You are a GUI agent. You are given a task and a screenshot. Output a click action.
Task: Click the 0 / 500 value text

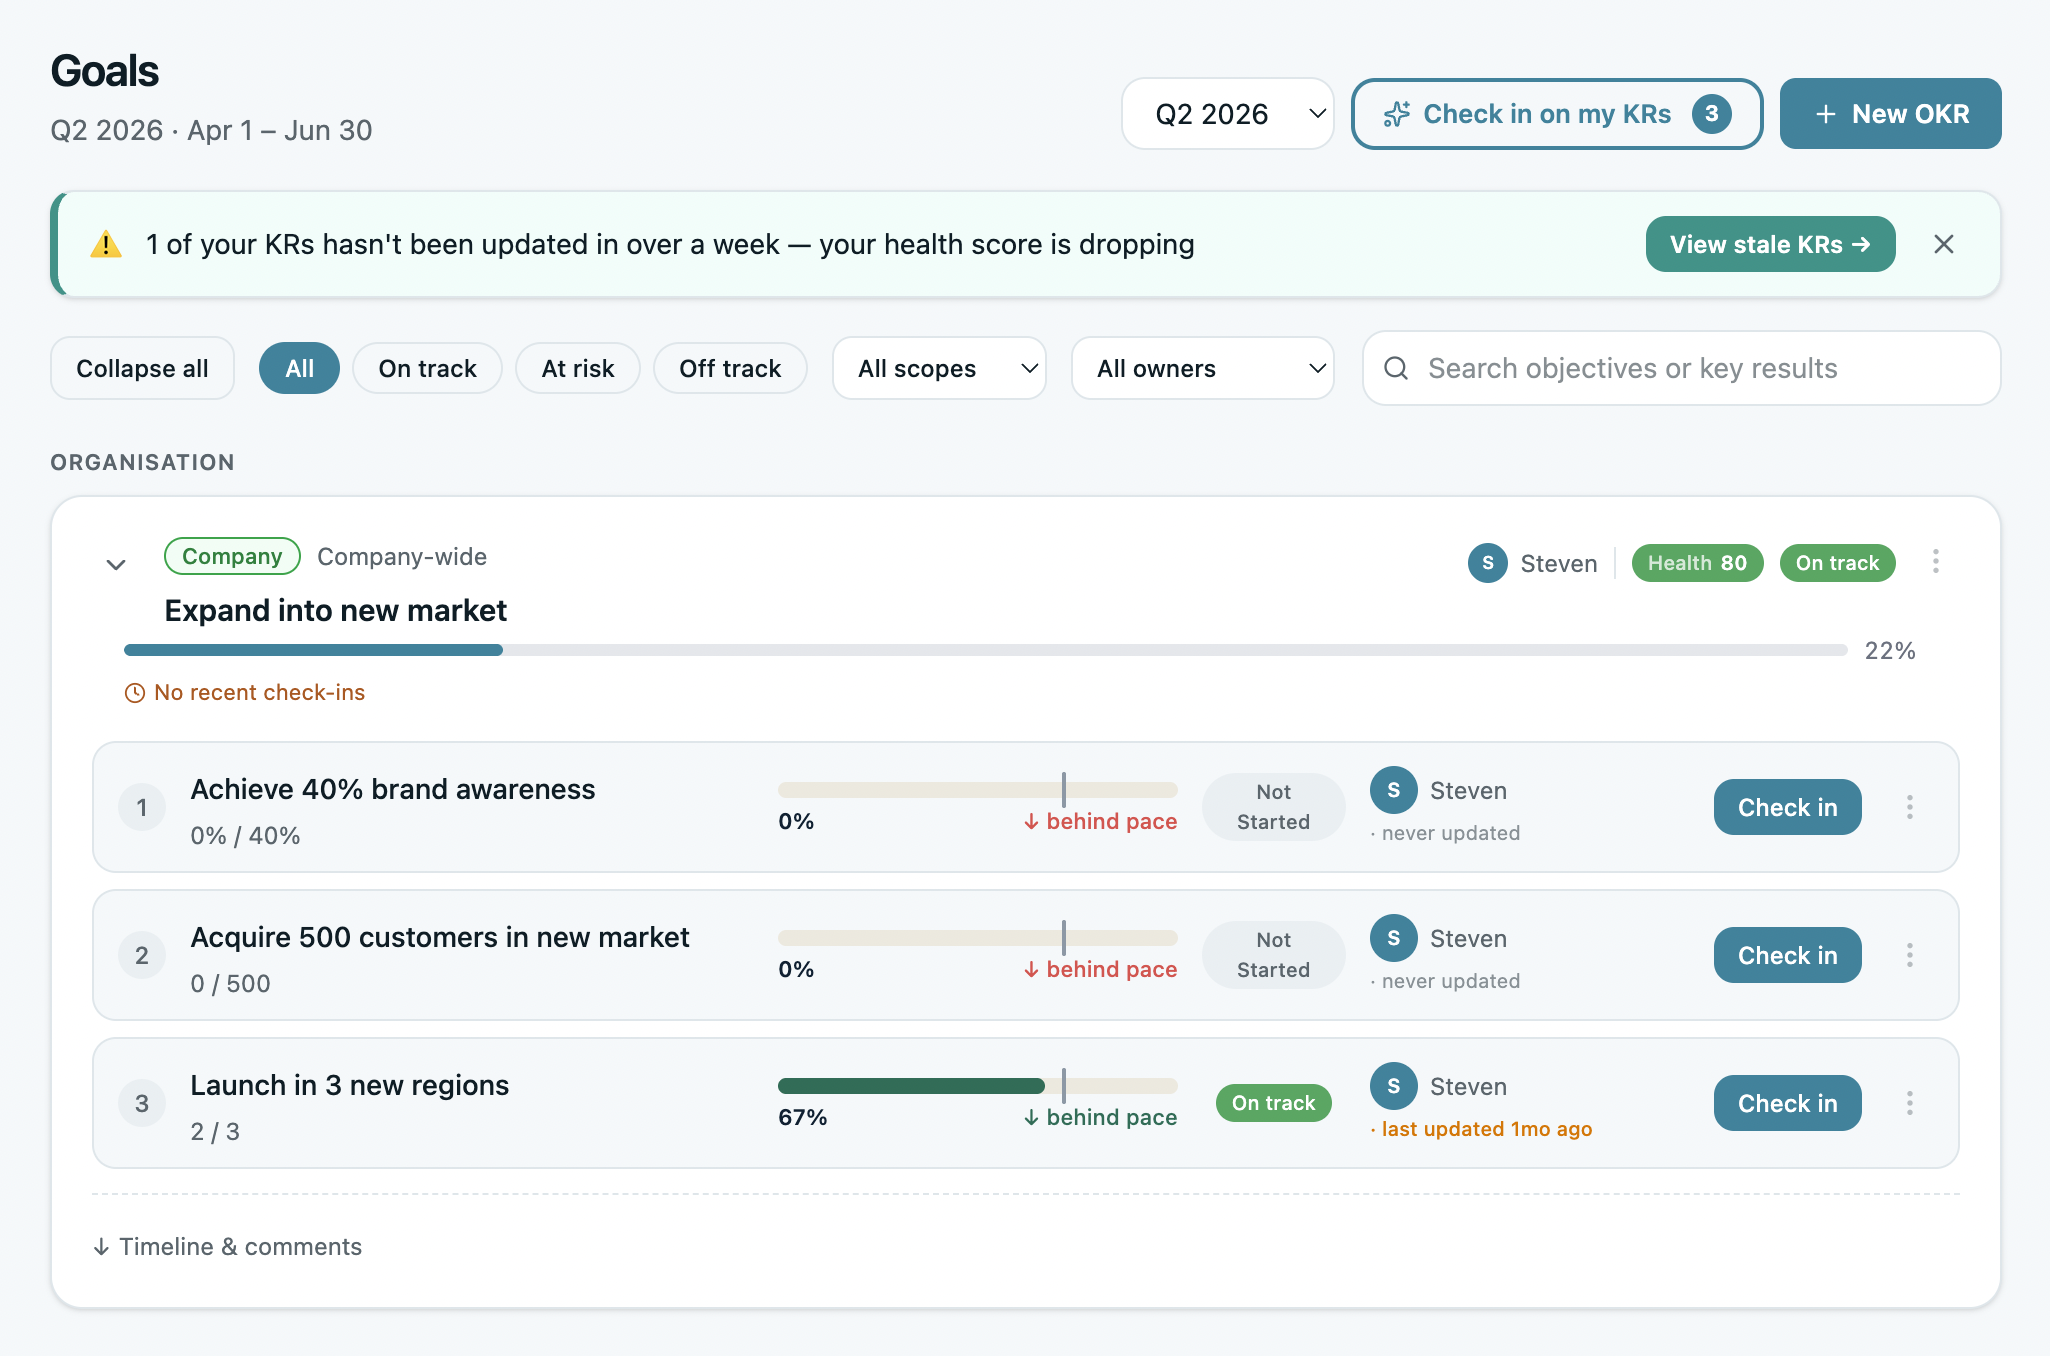coord(230,983)
